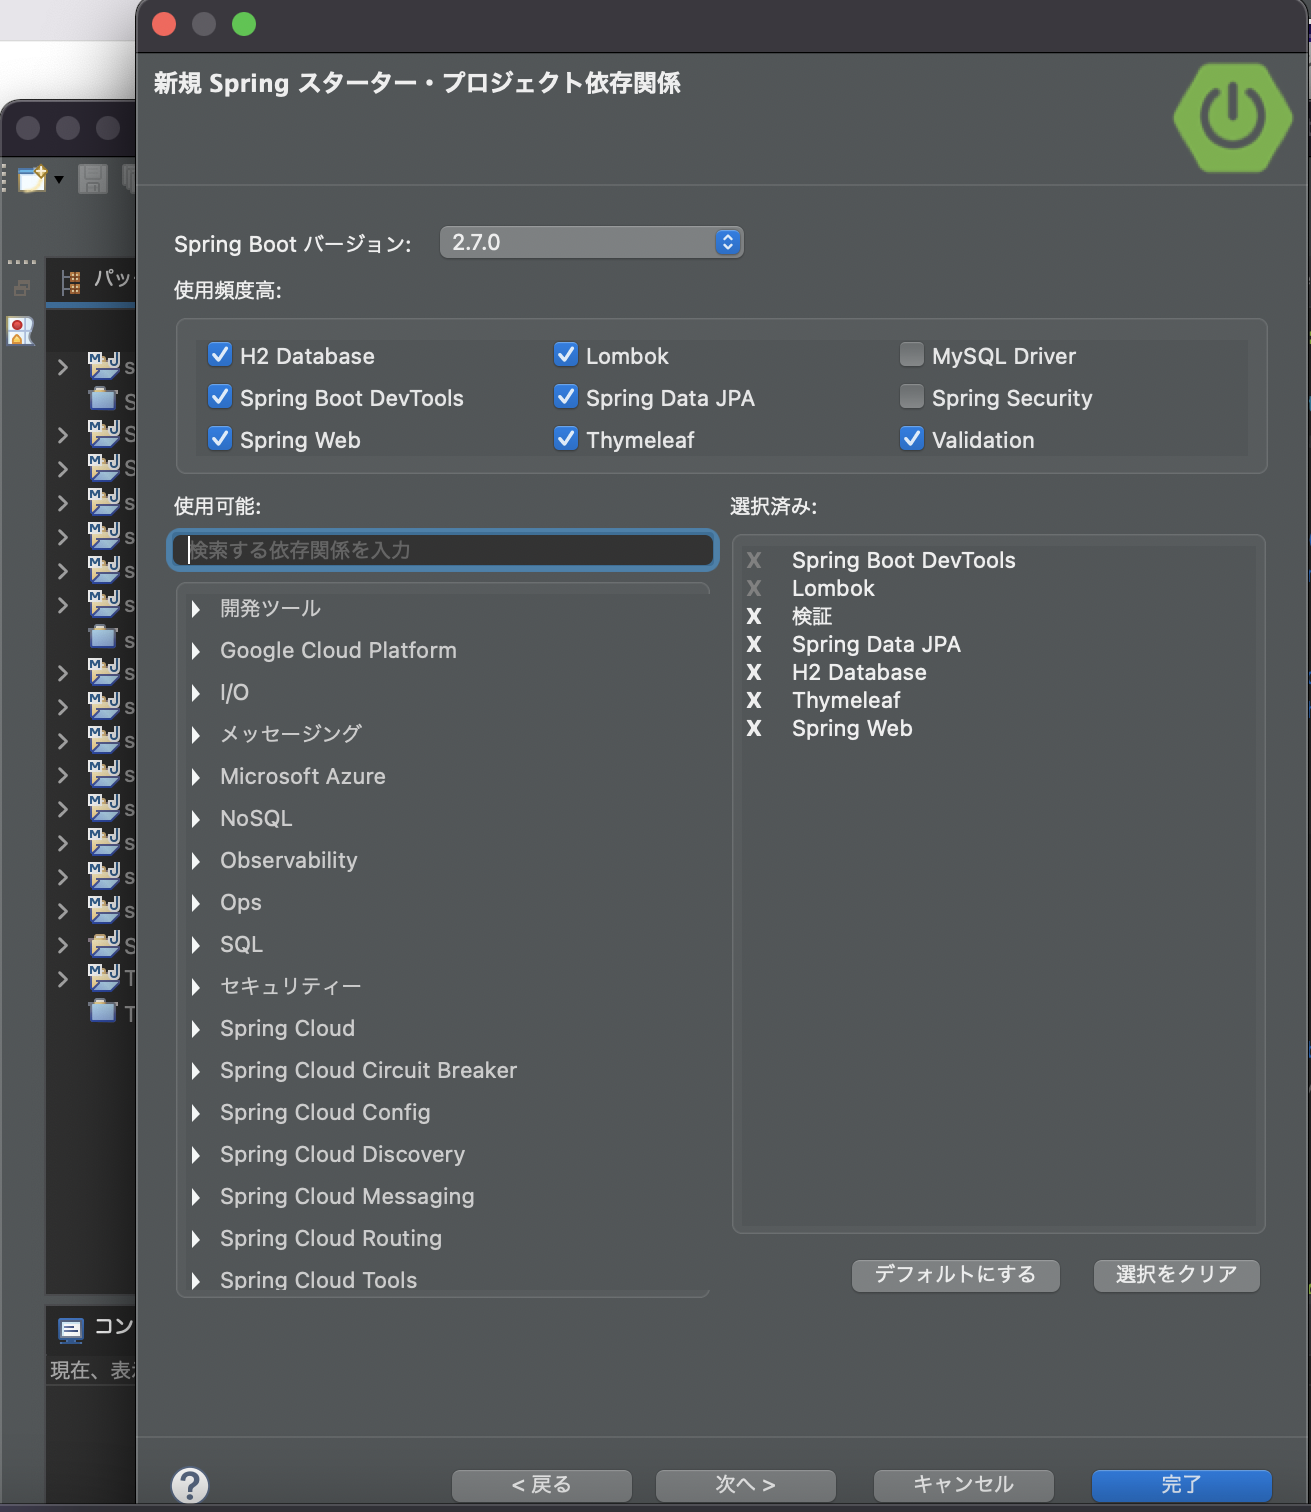The image size is (1311, 1512).
Task: Remove H2 Database via X icon
Action: tap(754, 673)
